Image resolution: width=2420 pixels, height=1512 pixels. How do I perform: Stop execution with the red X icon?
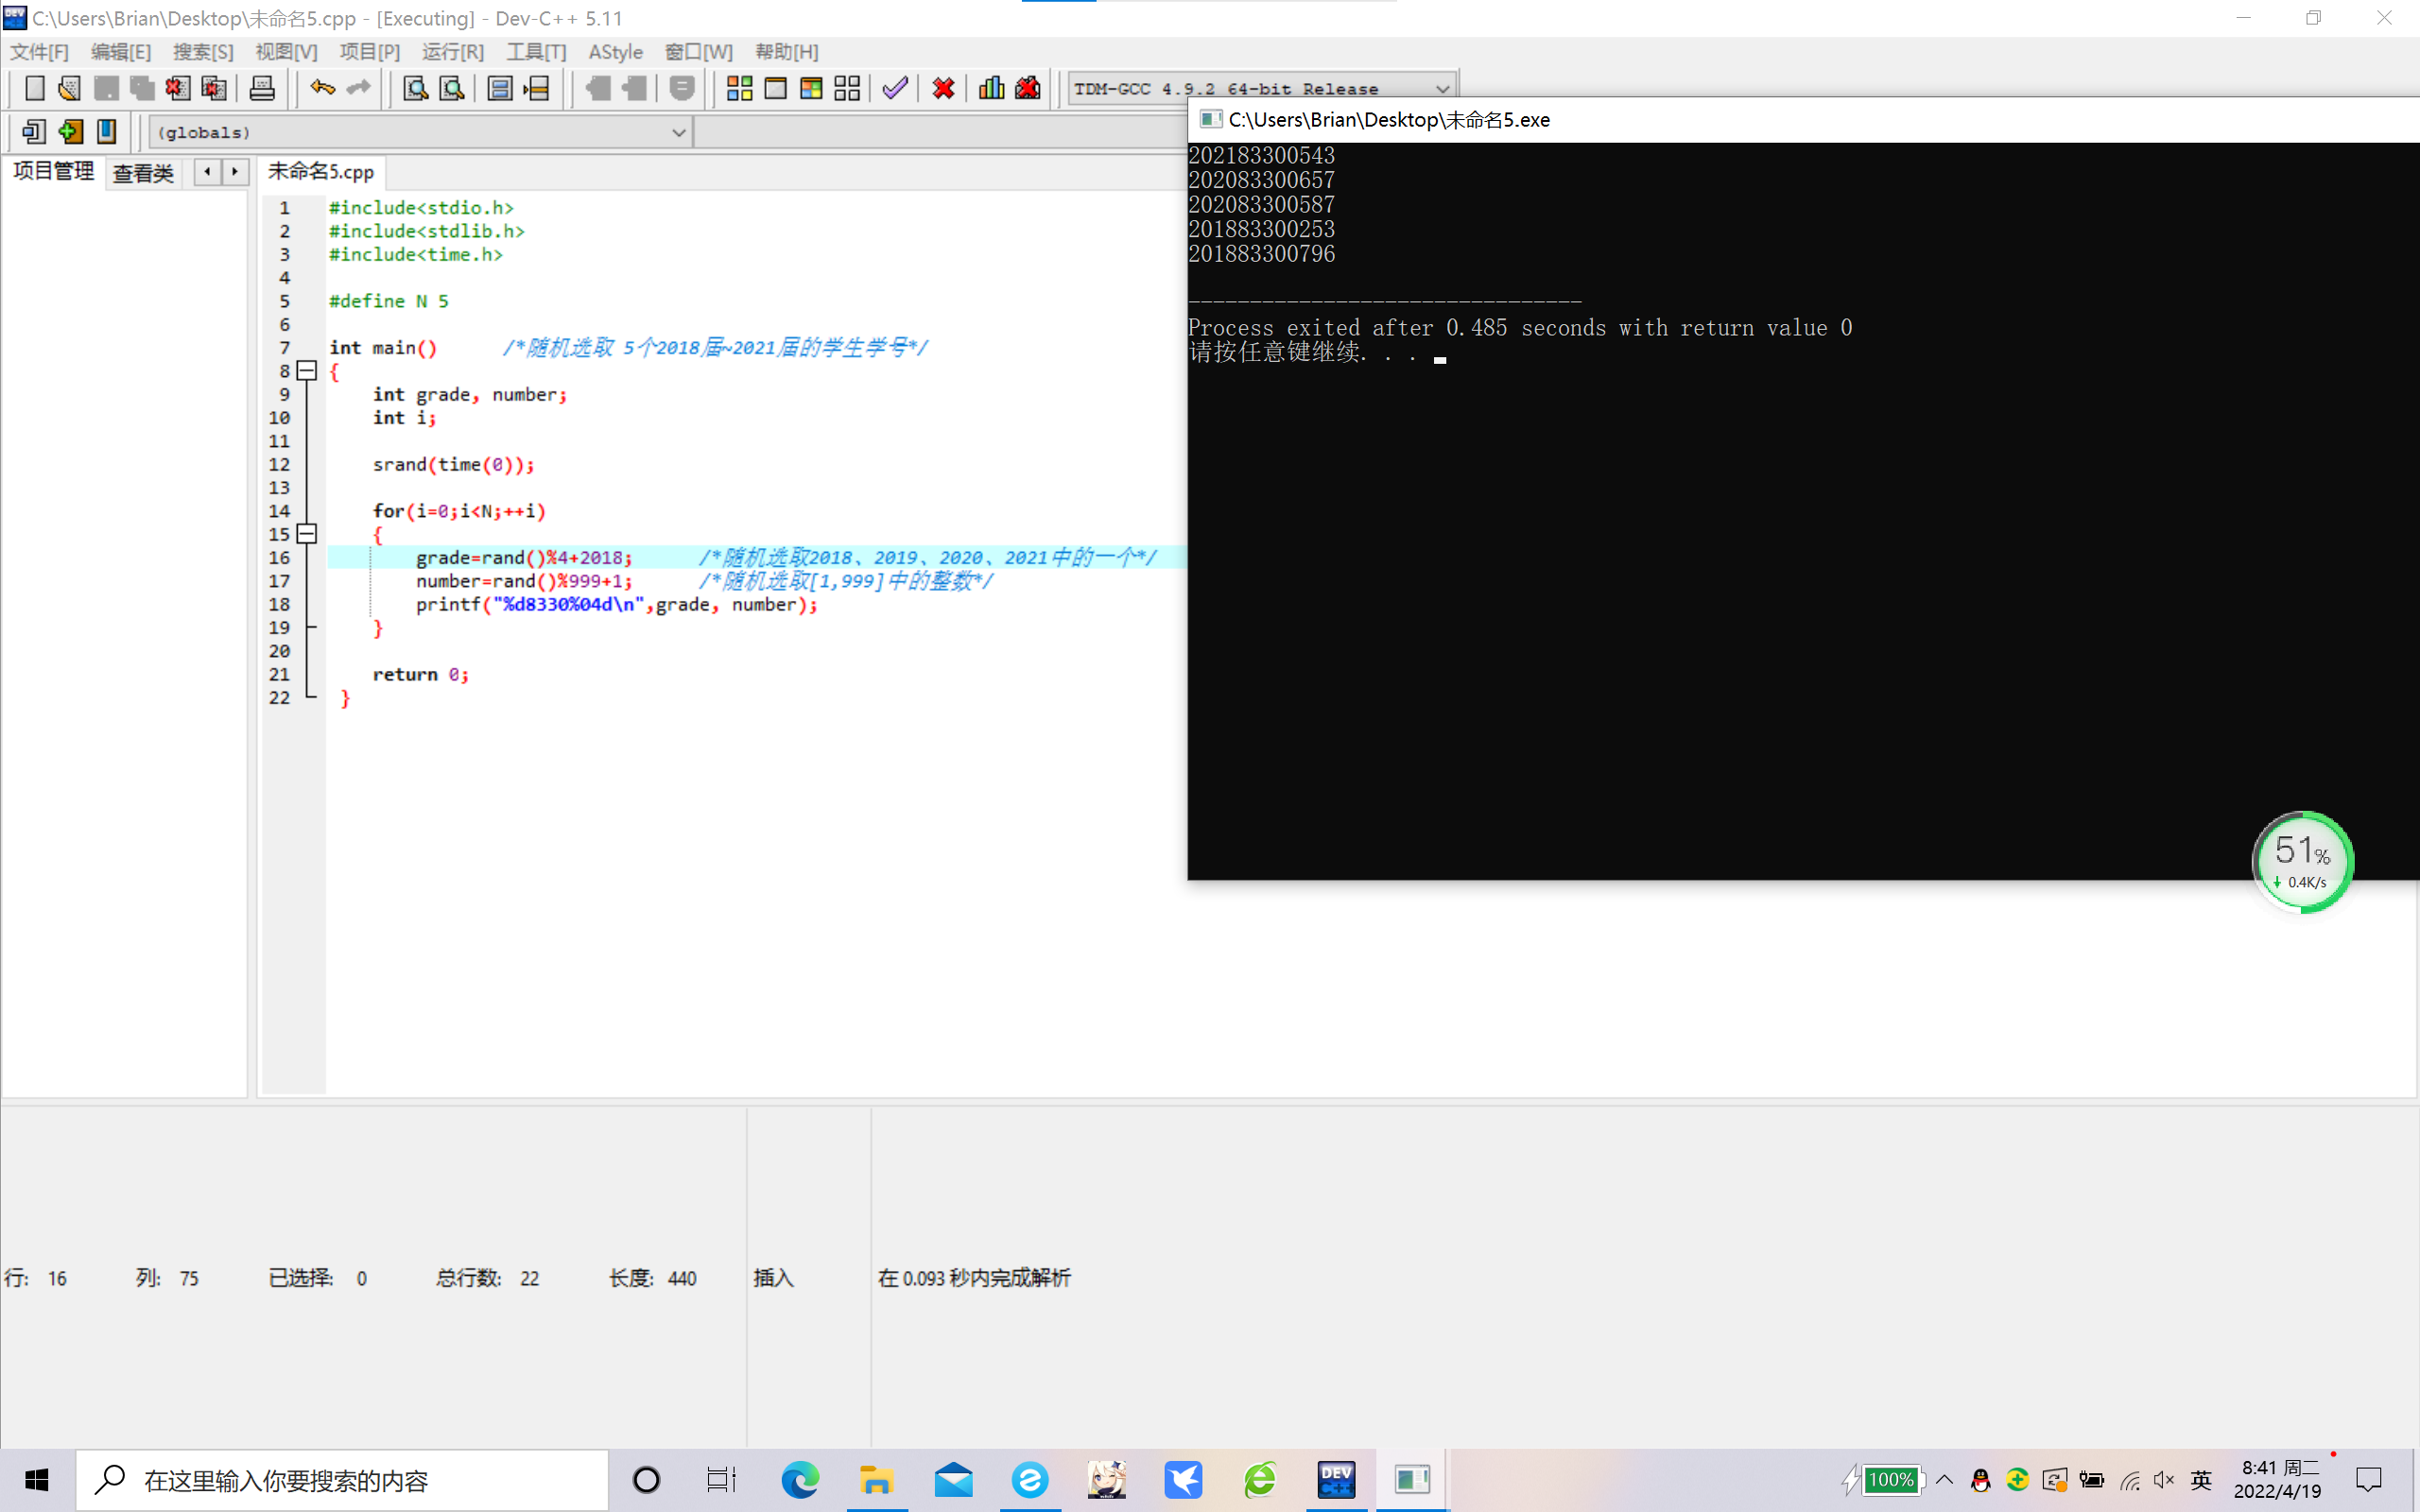pyautogui.click(x=942, y=88)
